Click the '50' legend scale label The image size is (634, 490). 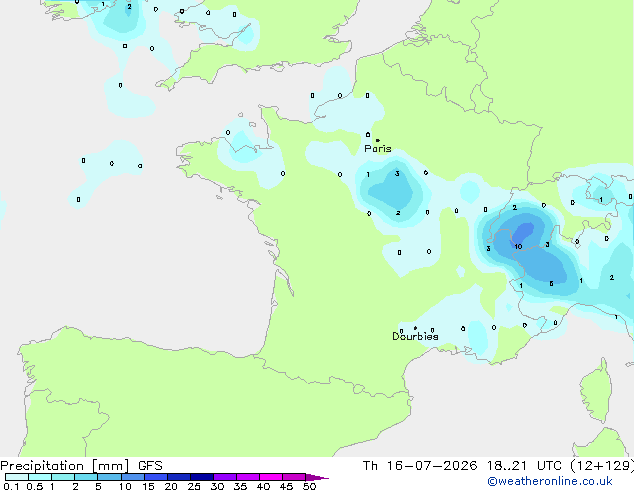309,486
